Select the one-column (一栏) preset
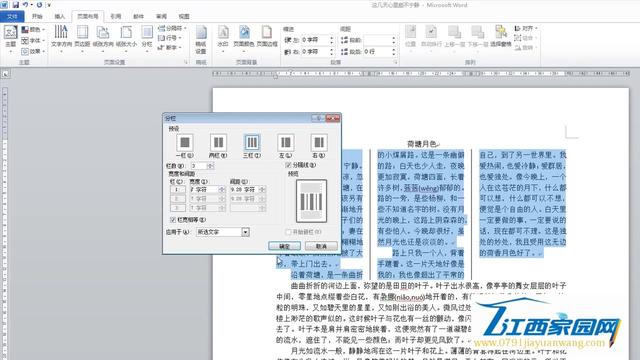Viewport: 640px width, 360px height. click(x=184, y=146)
